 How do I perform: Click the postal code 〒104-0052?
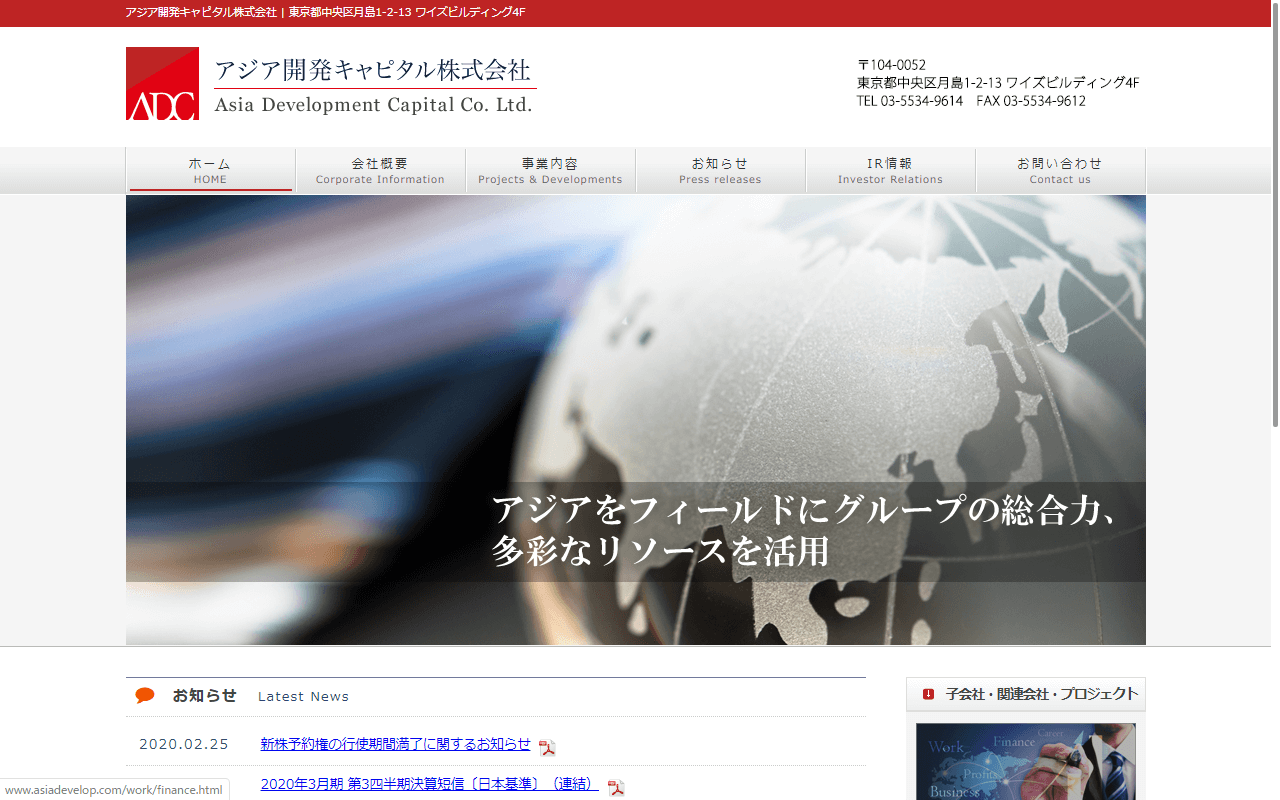click(x=891, y=66)
